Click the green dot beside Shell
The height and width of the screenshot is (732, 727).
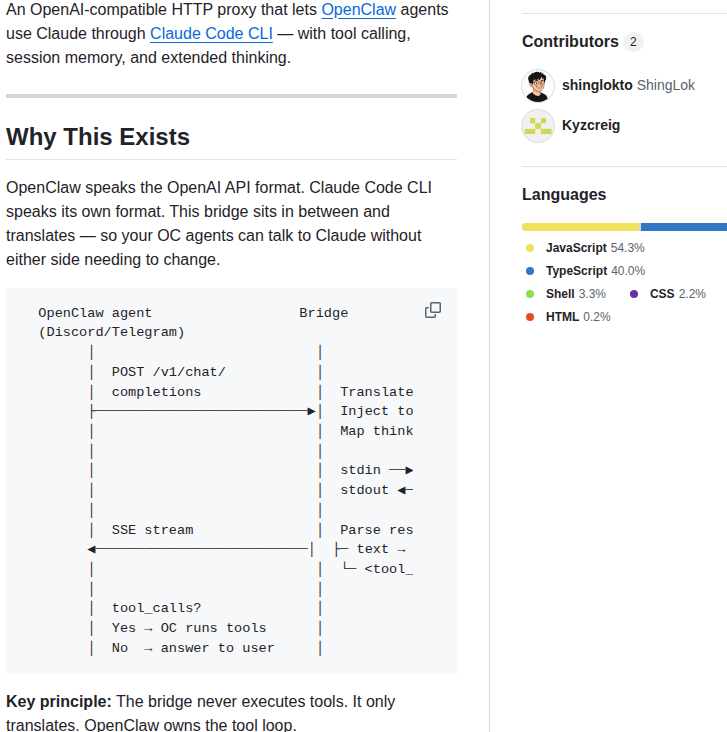530,294
